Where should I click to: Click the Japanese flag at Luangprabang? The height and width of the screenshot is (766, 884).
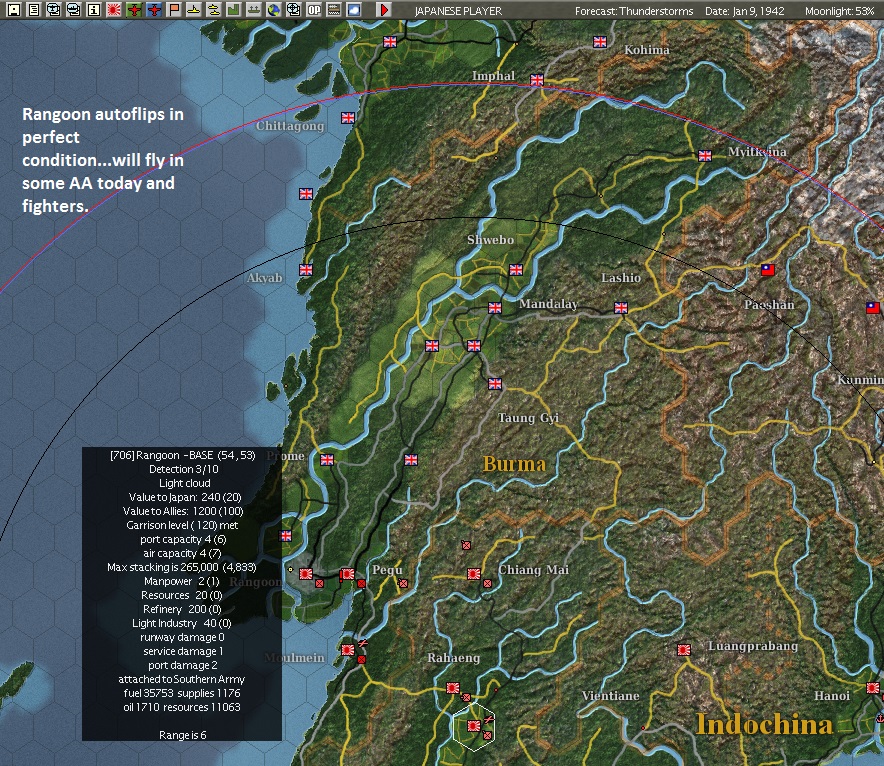click(x=684, y=650)
